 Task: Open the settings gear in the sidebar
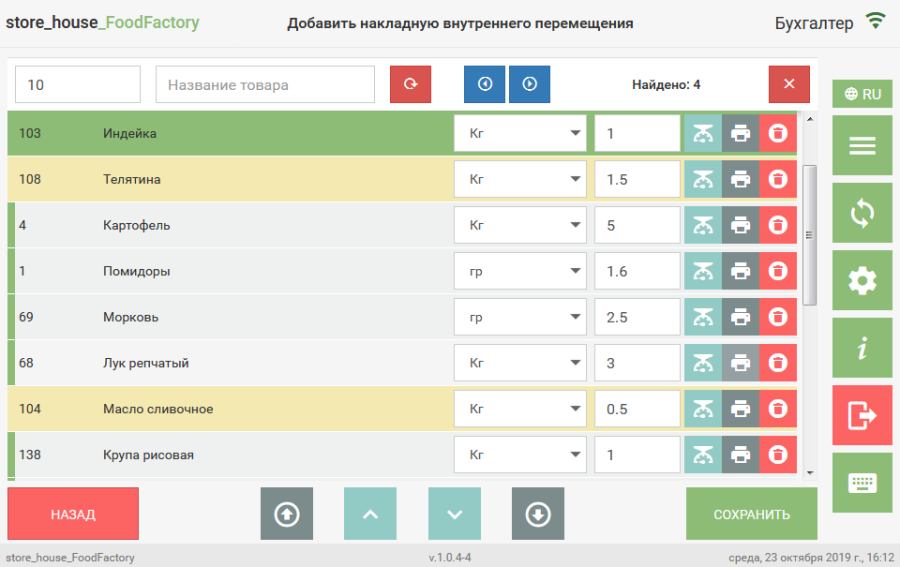[862, 281]
